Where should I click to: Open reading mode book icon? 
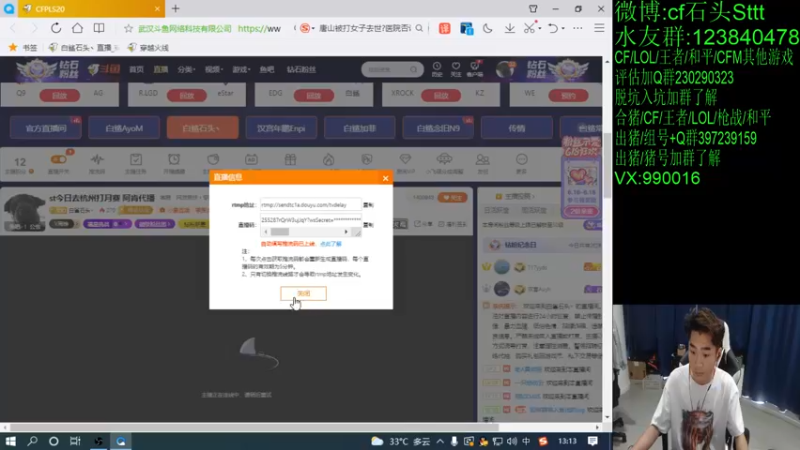click(99, 28)
